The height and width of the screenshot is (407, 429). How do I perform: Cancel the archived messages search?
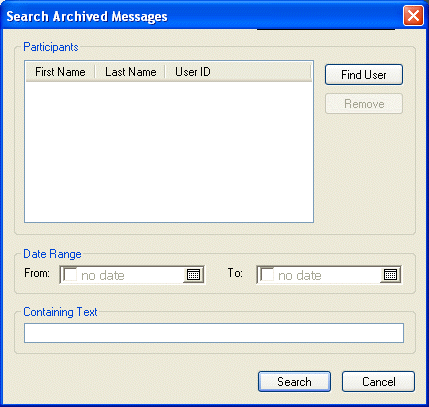pos(378,382)
